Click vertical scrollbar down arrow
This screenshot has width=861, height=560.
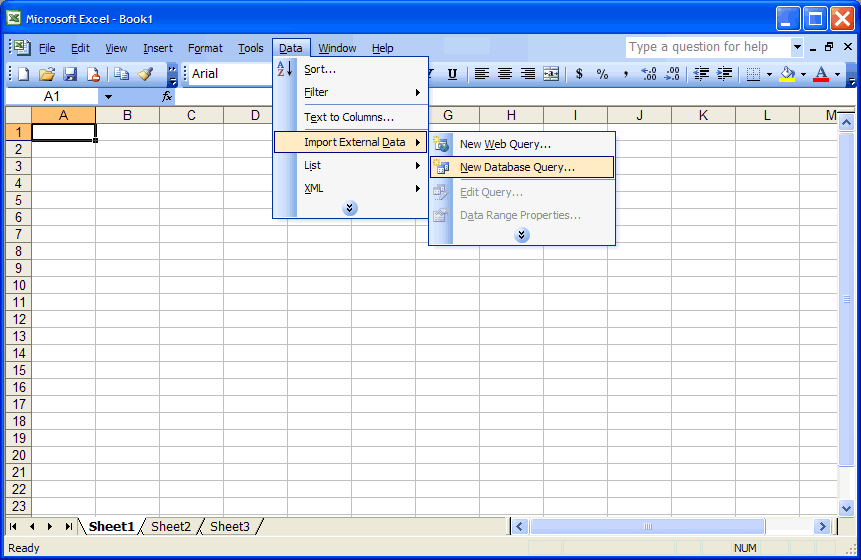click(x=846, y=507)
